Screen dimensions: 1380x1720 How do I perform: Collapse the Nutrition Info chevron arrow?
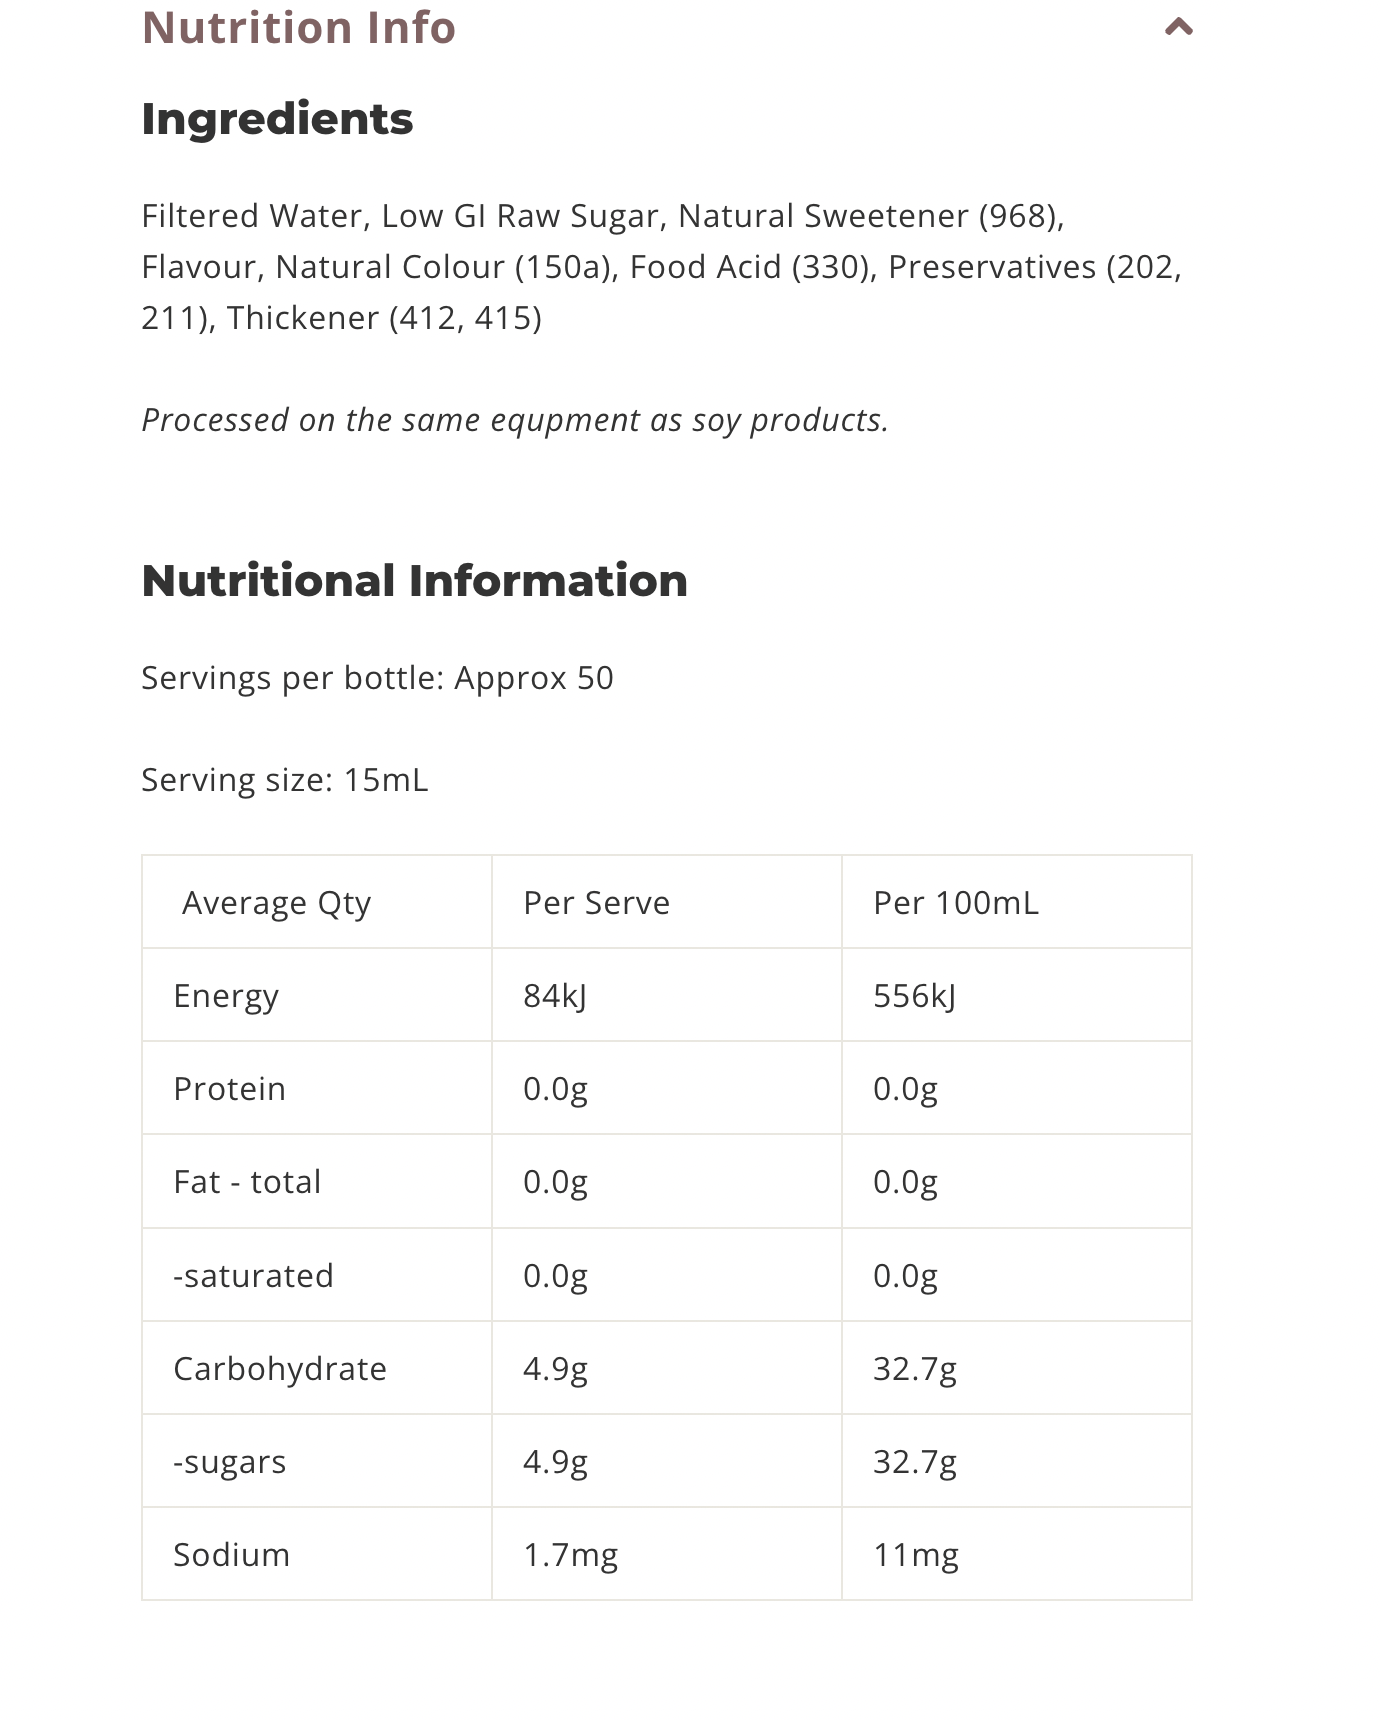coord(1179,27)
